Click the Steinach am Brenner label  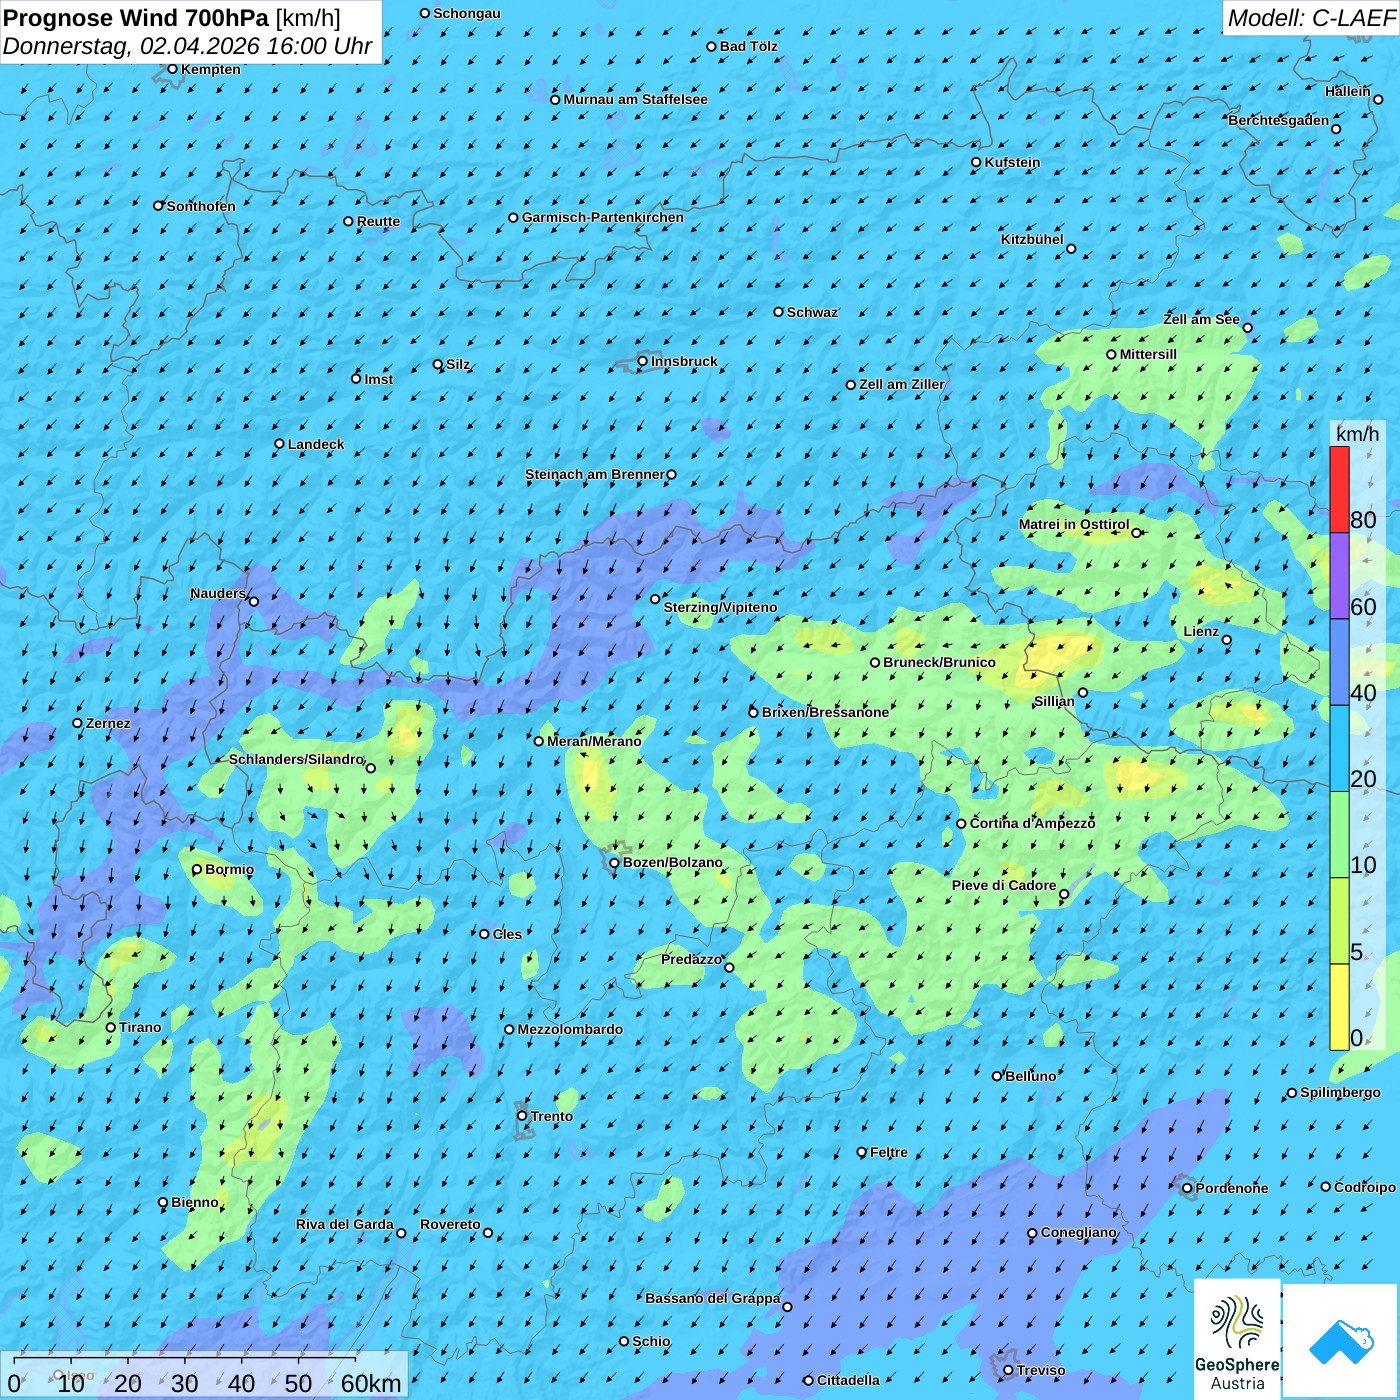pyautogui.click(x=594, y=474)
